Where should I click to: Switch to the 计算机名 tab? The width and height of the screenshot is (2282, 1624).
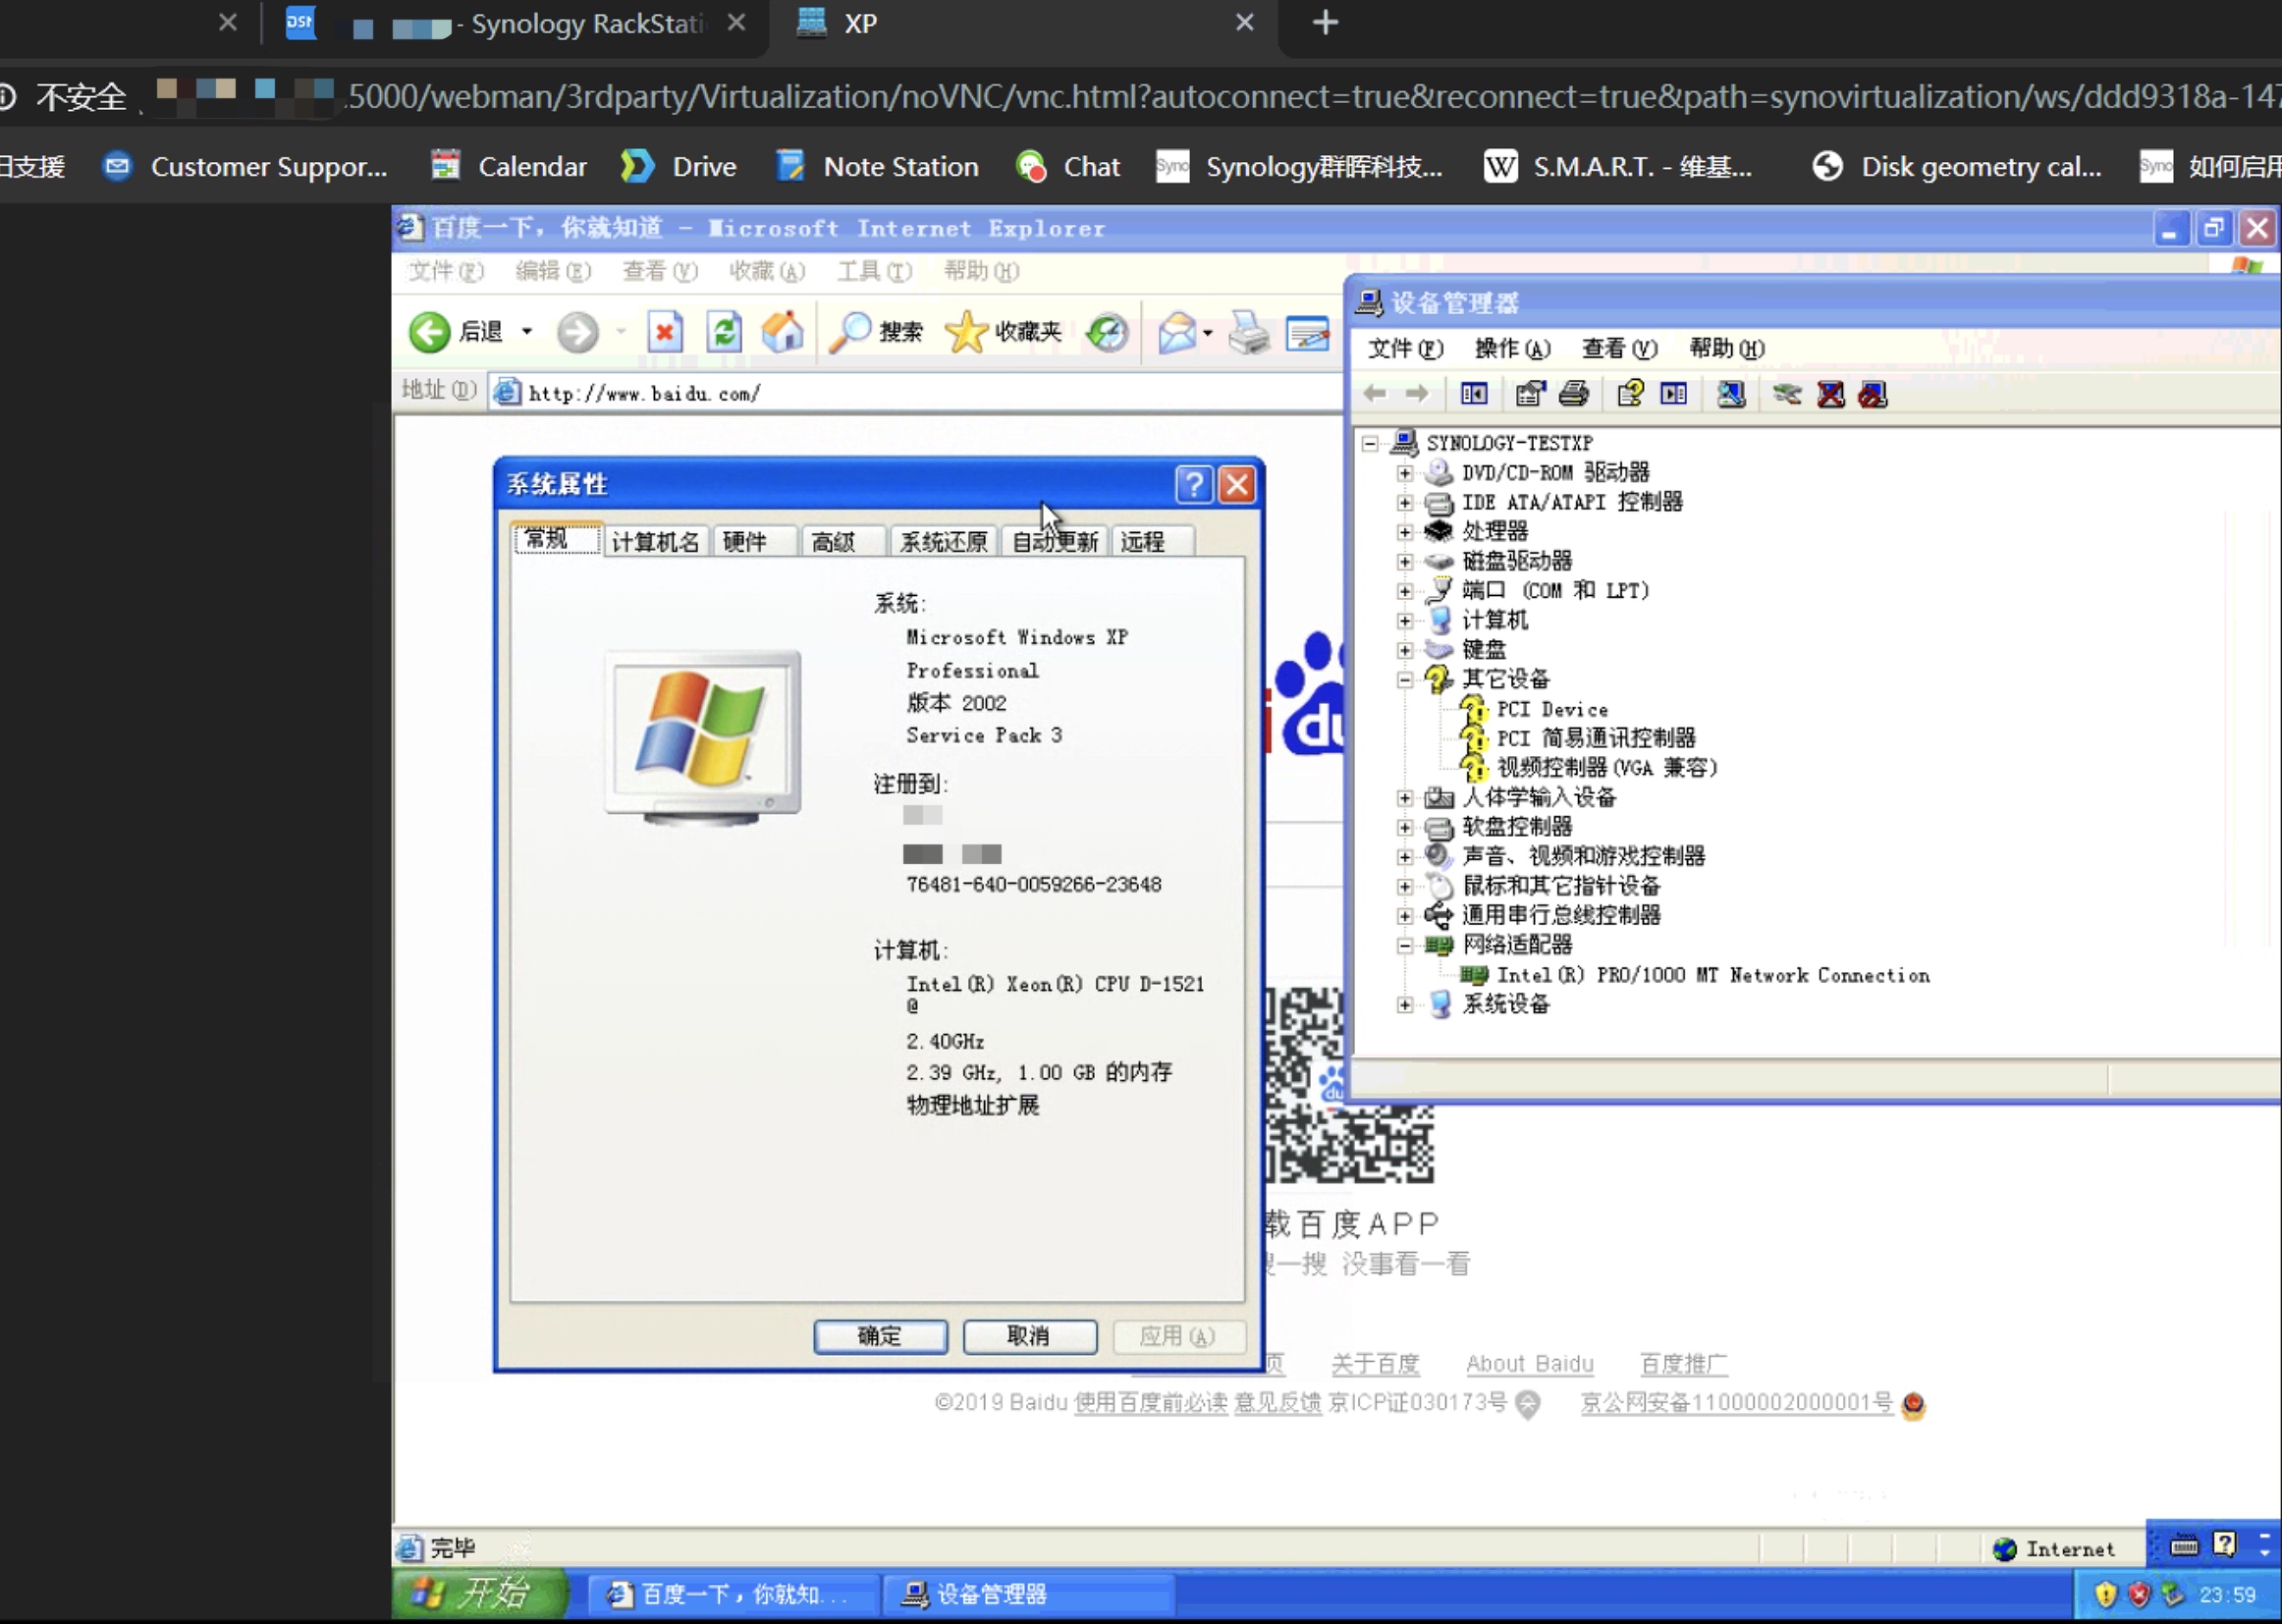[x=655, y=542]
